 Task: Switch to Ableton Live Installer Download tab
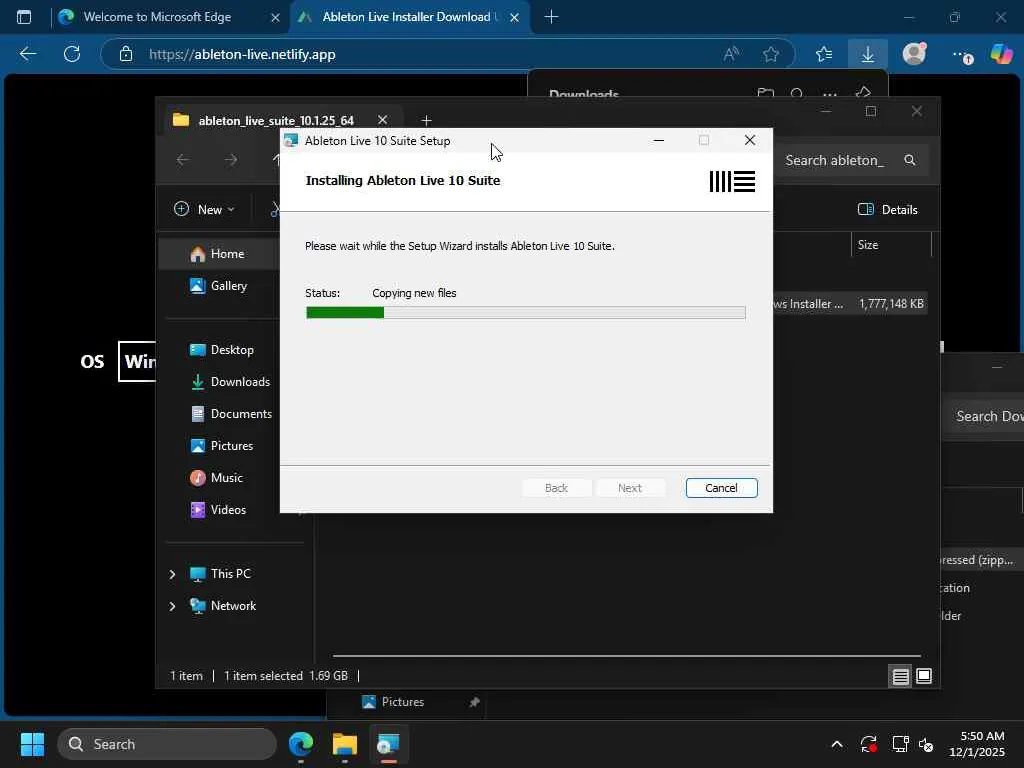pyautogui.click(x=406, y=17)
